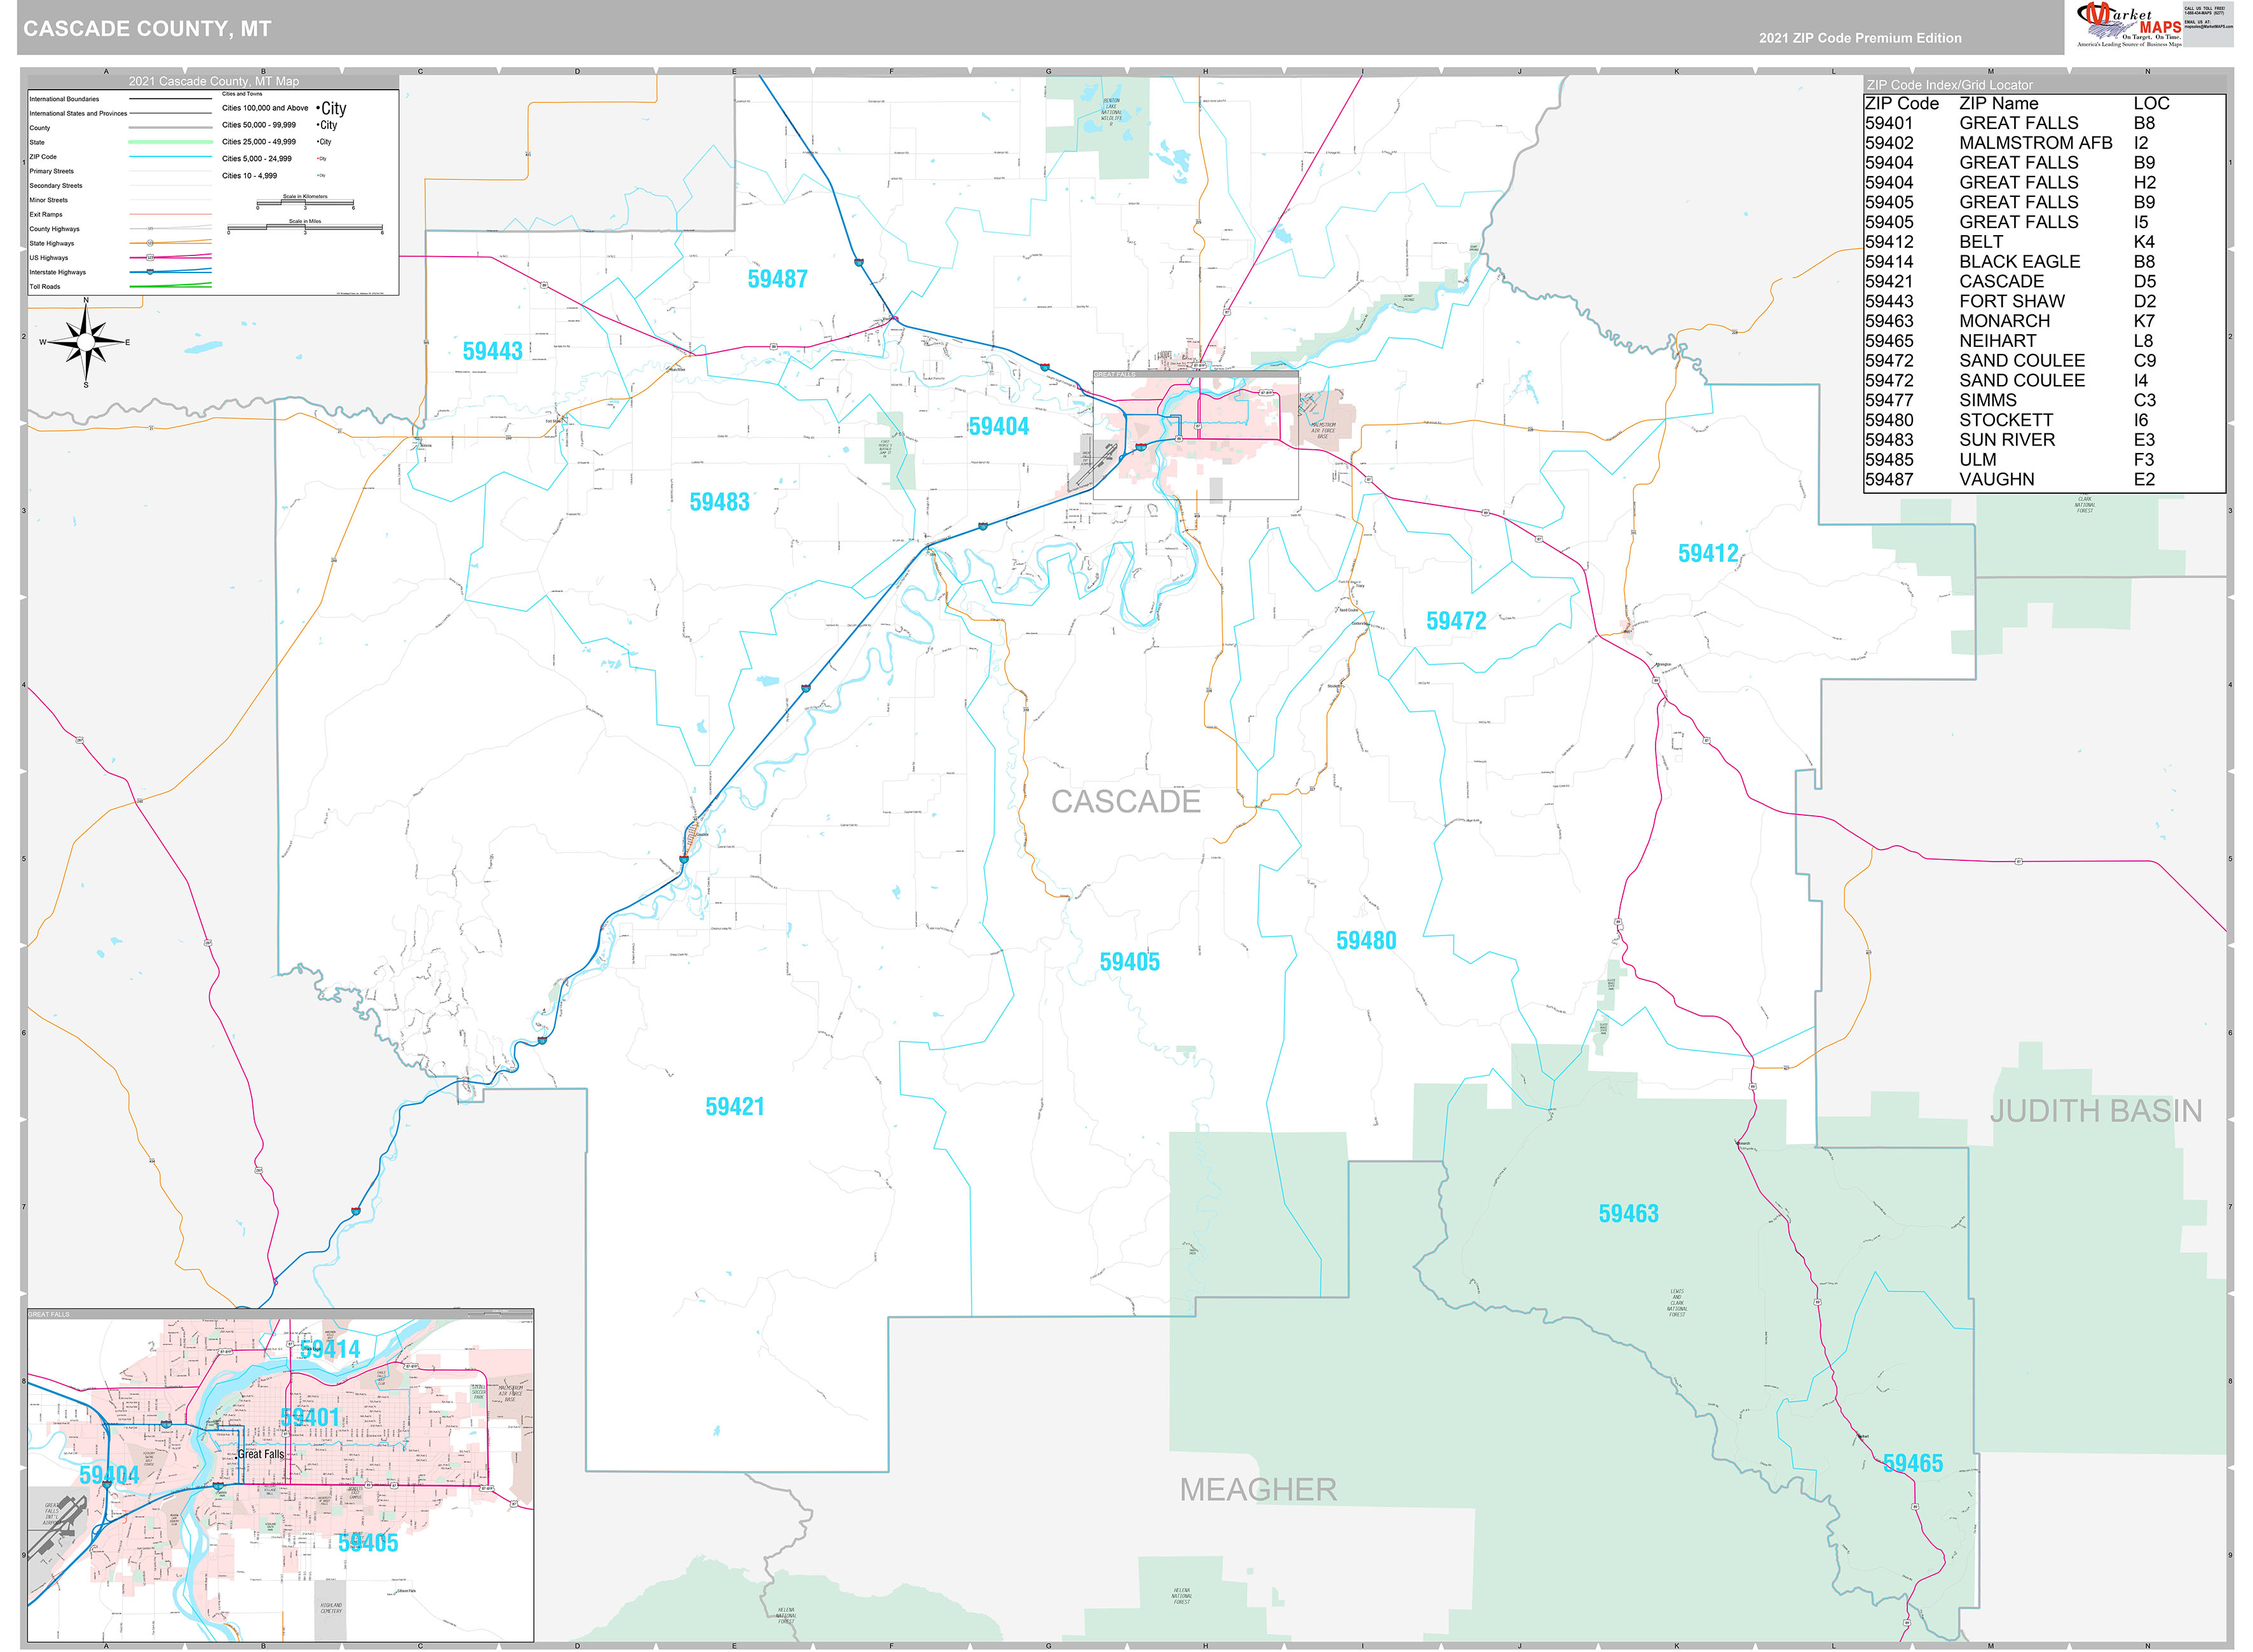This screenshot has width=2253, height=1652.
Task: Click the 59483 ZIP label on the map
Action: [719, 502]
